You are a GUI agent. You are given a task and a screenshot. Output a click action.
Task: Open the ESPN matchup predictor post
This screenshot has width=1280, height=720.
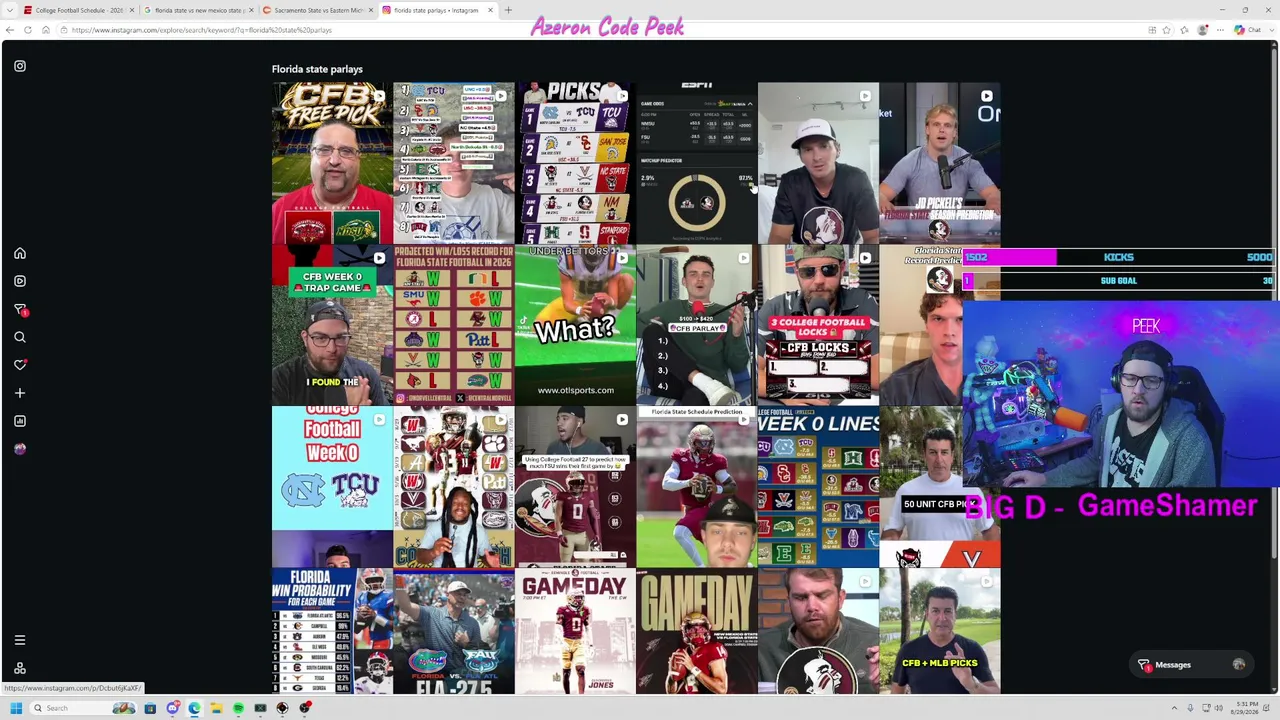(x=697, y=163)
